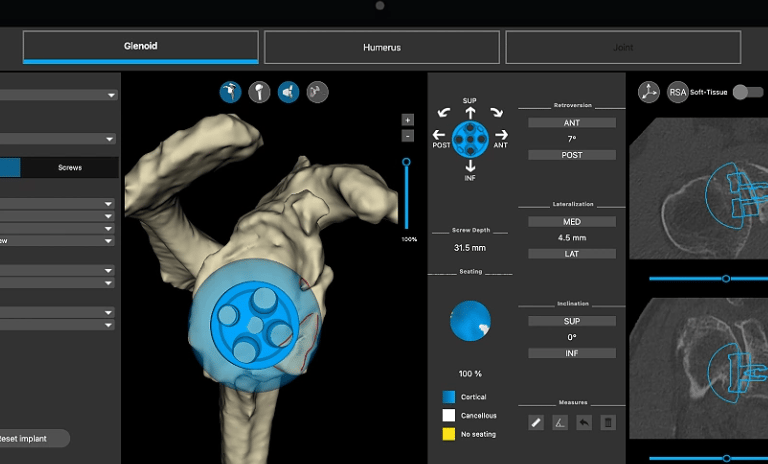Switch to the Glenoid tab
This screenshot has height=464, width=768.
click(141, 47)
